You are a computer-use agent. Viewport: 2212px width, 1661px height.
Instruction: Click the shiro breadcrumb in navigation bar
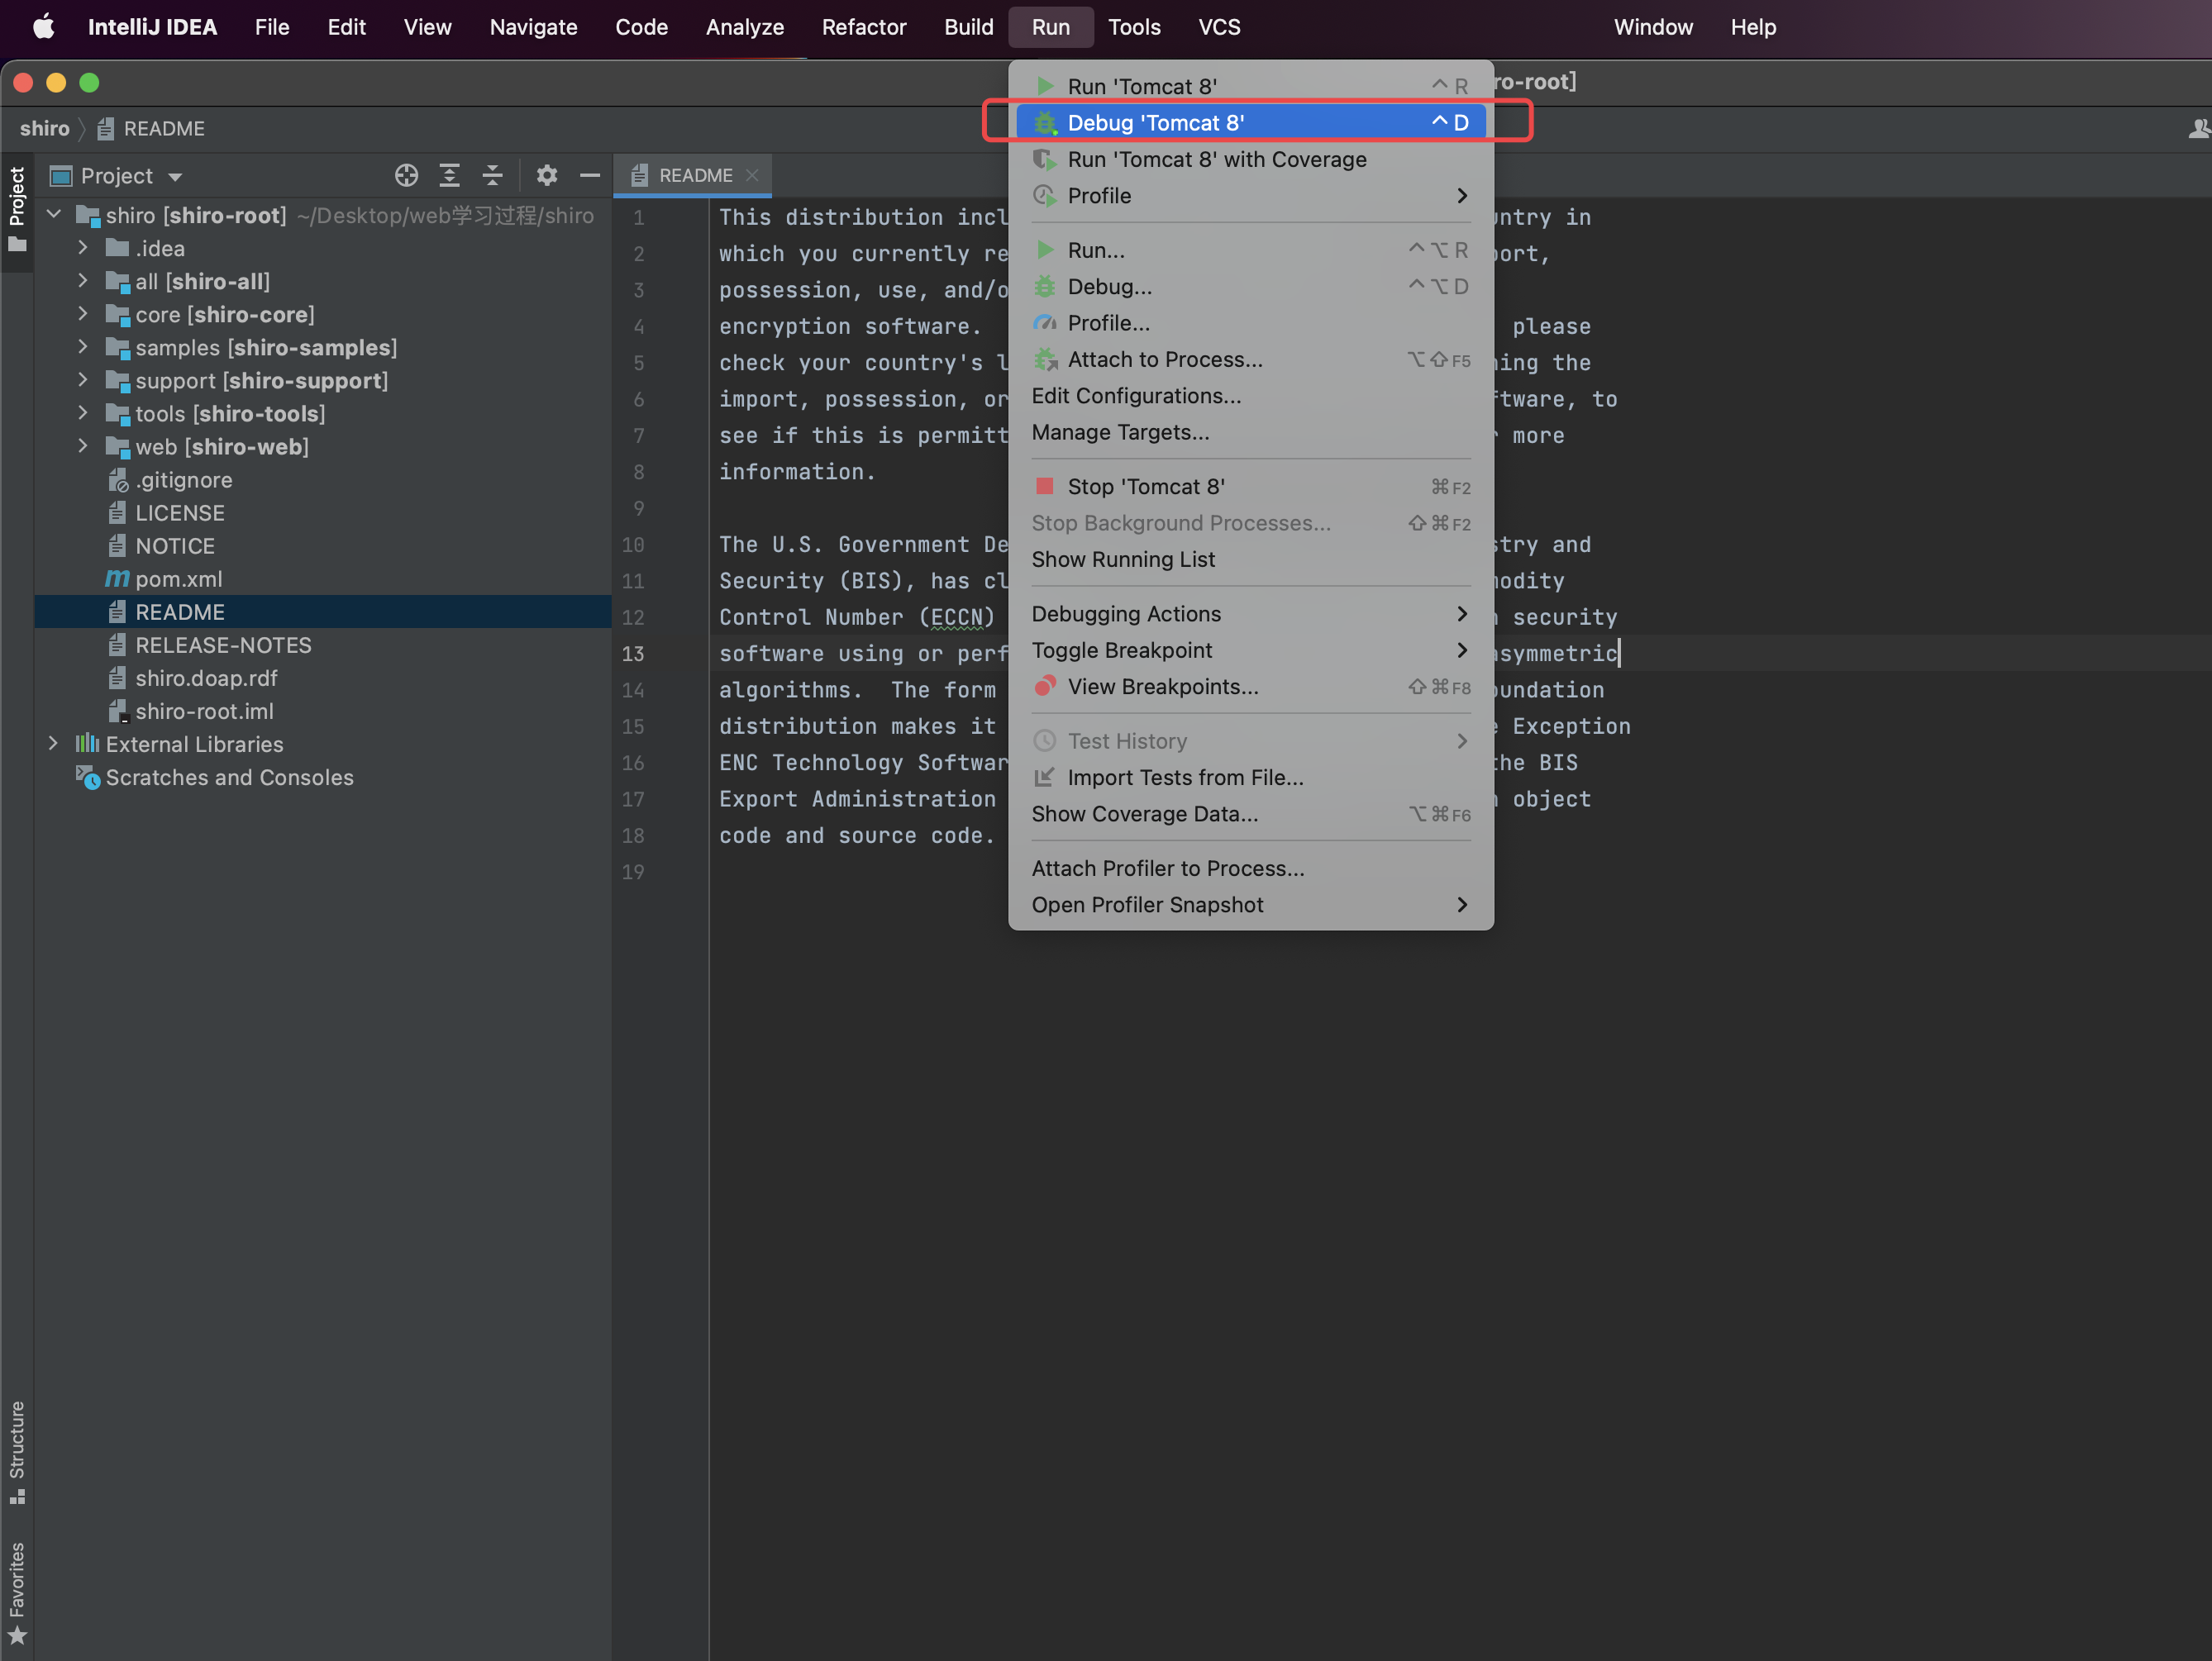click(45, 129)
